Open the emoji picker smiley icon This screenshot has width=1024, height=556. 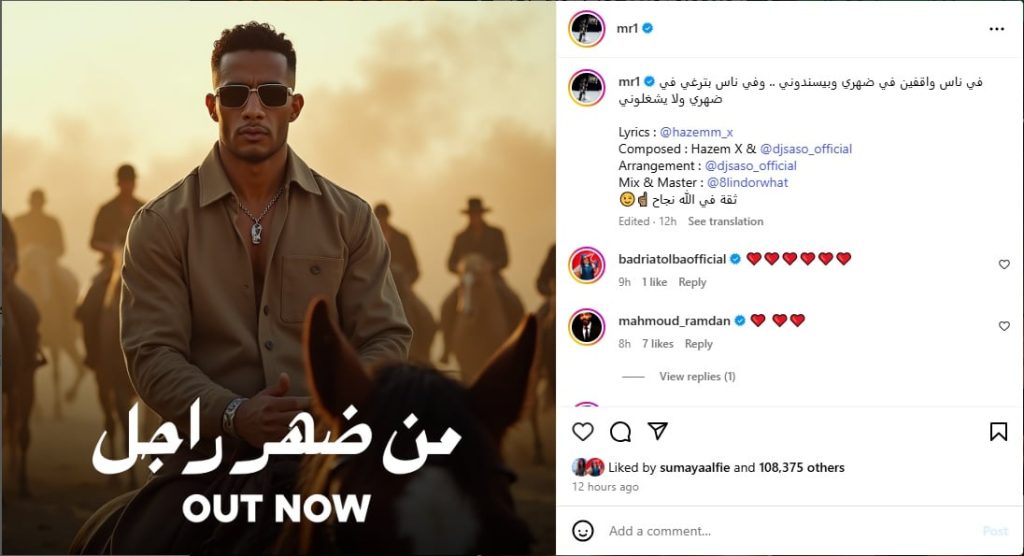(583, 531)
